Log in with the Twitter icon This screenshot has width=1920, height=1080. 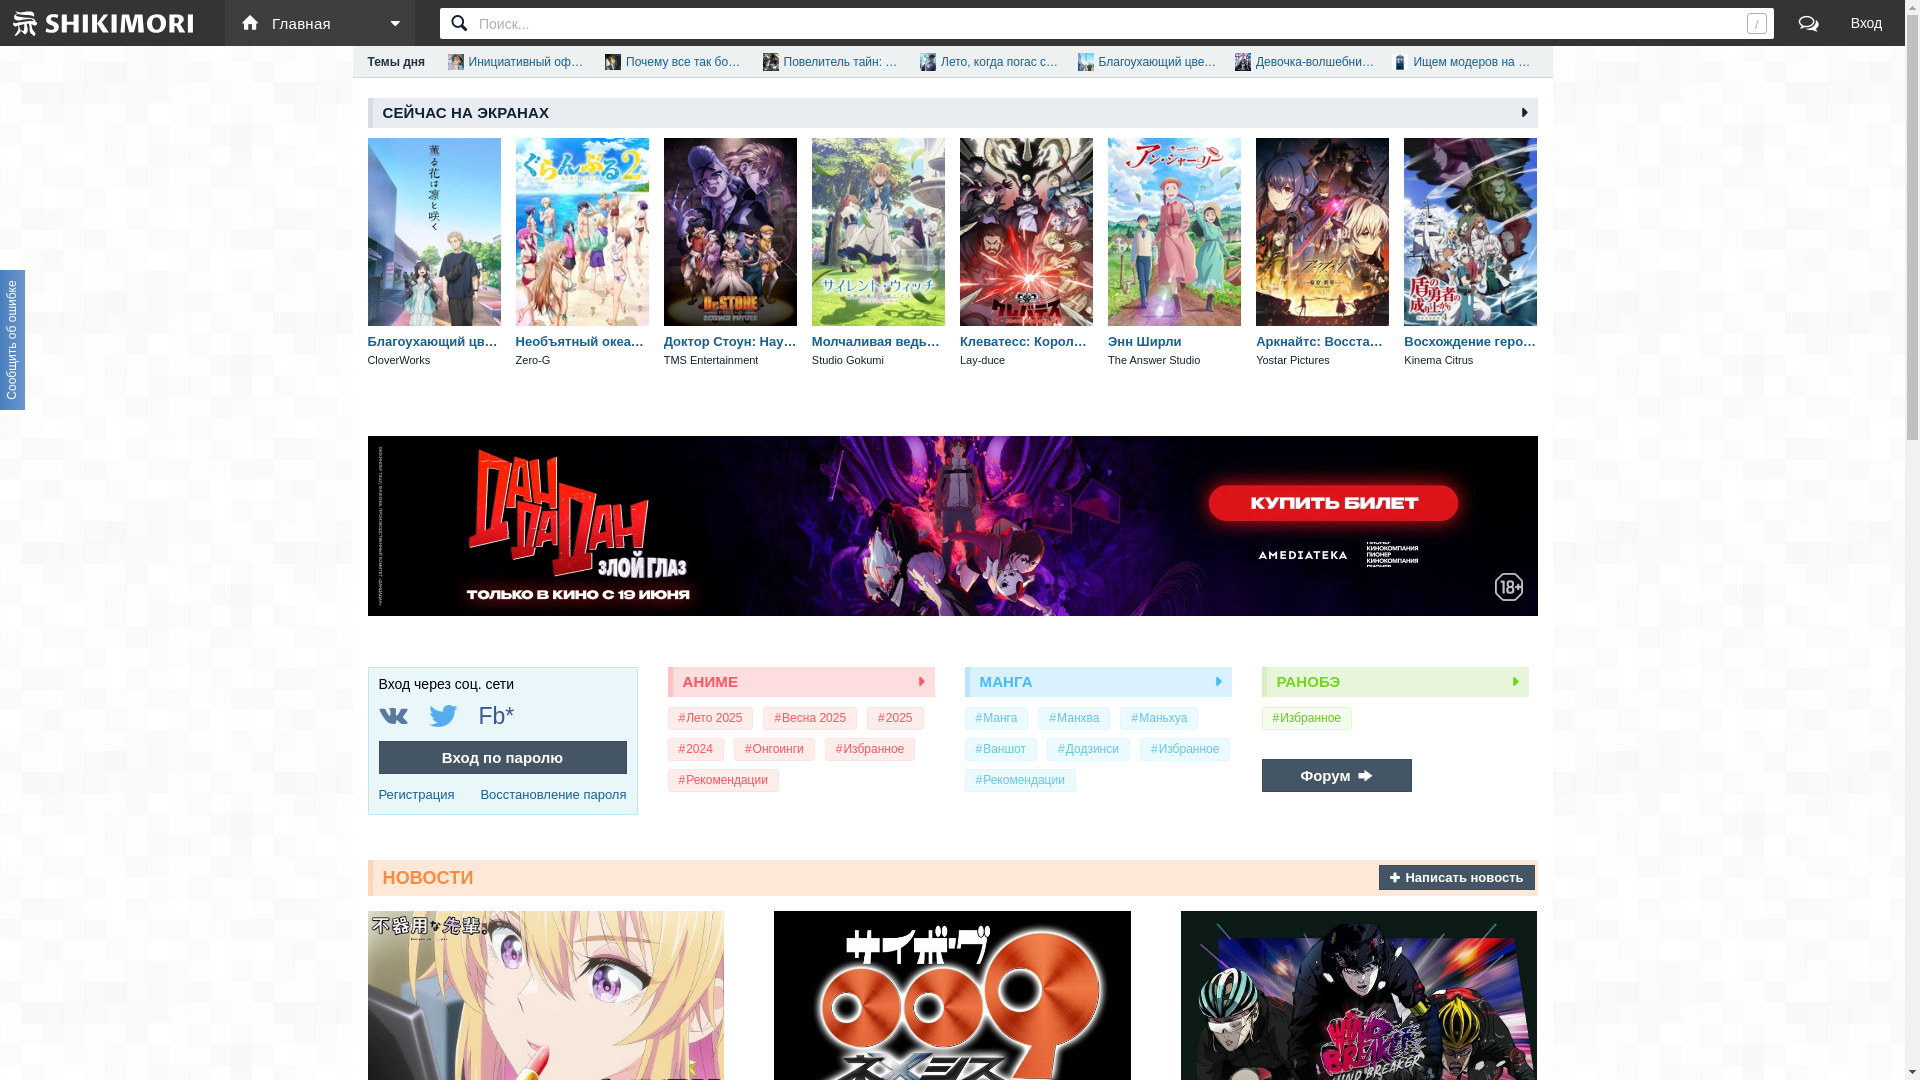point(443,716)
